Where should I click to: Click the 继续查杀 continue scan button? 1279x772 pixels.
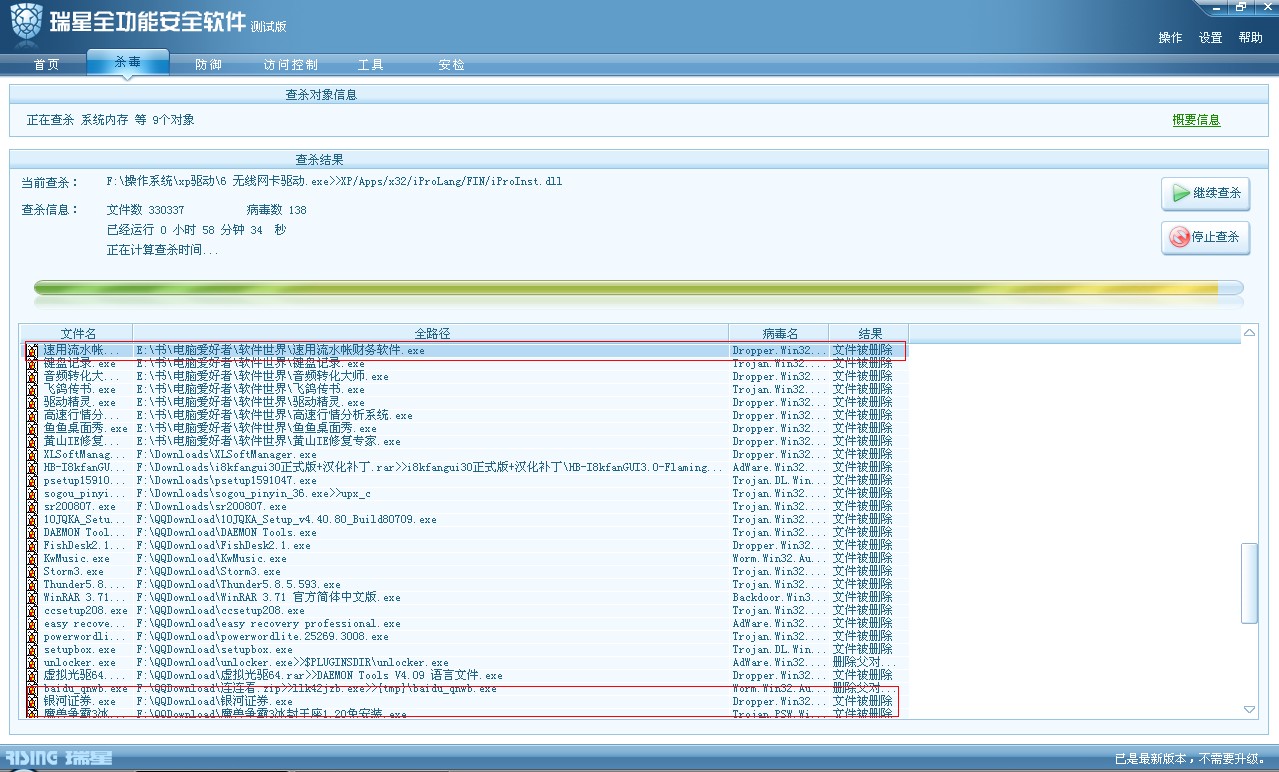[1206, 194]
